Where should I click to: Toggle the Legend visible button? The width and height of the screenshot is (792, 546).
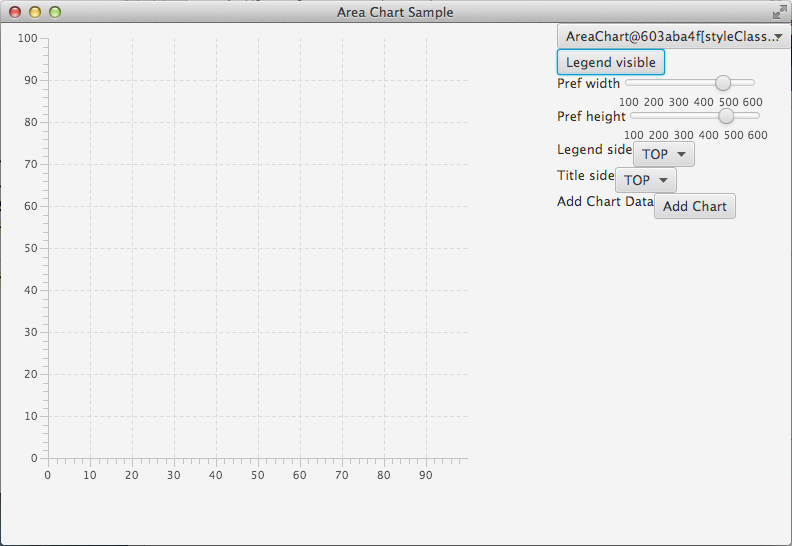[610, 62]
